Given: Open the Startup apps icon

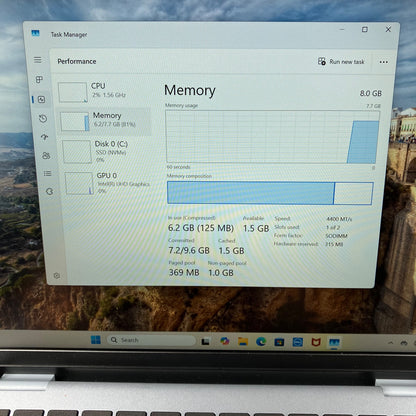Looking at the screenshot, I should pyautogui.click(x=45, y=137).
